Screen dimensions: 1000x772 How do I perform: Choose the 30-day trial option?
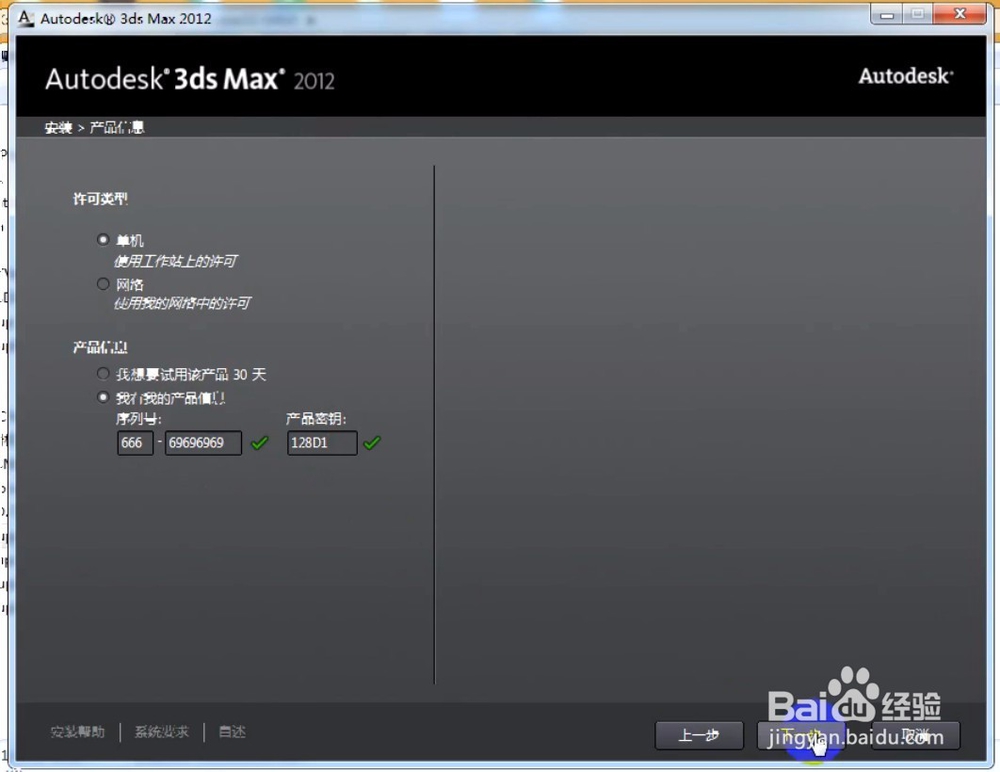[103, 373]
